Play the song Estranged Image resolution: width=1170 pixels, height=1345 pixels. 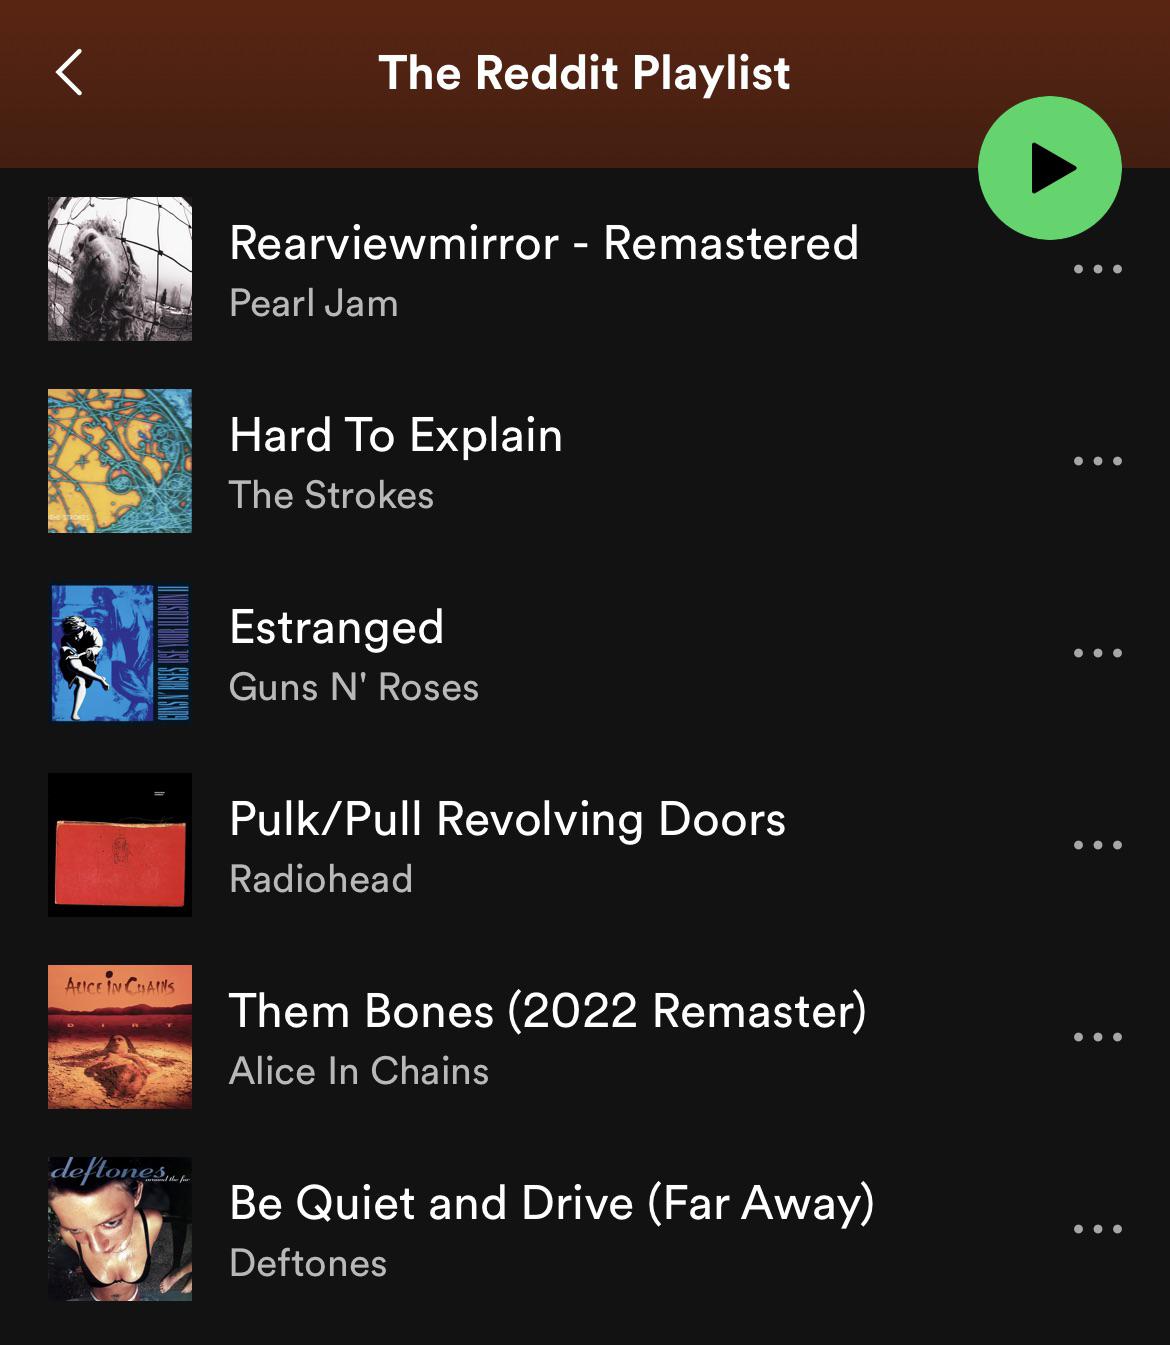pyautogui.click(x=336, y=628)
